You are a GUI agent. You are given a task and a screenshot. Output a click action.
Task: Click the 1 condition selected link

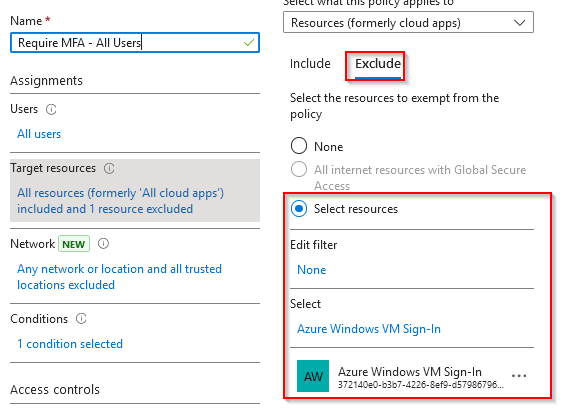click(x=70, y=344)
